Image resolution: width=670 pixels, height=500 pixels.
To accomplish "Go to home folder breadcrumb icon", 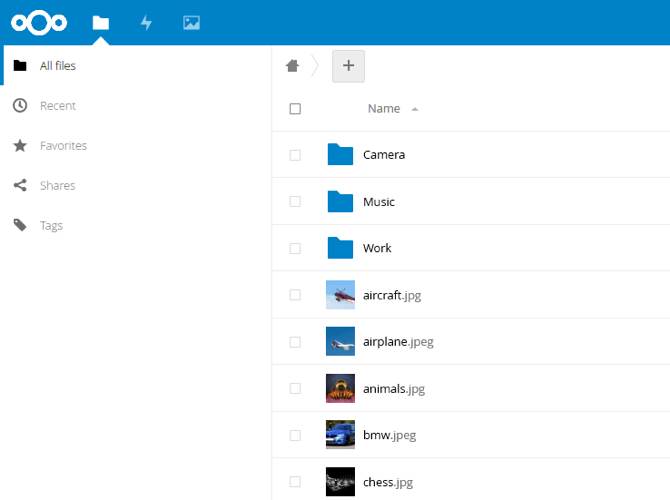I will [x=293, y=65].
